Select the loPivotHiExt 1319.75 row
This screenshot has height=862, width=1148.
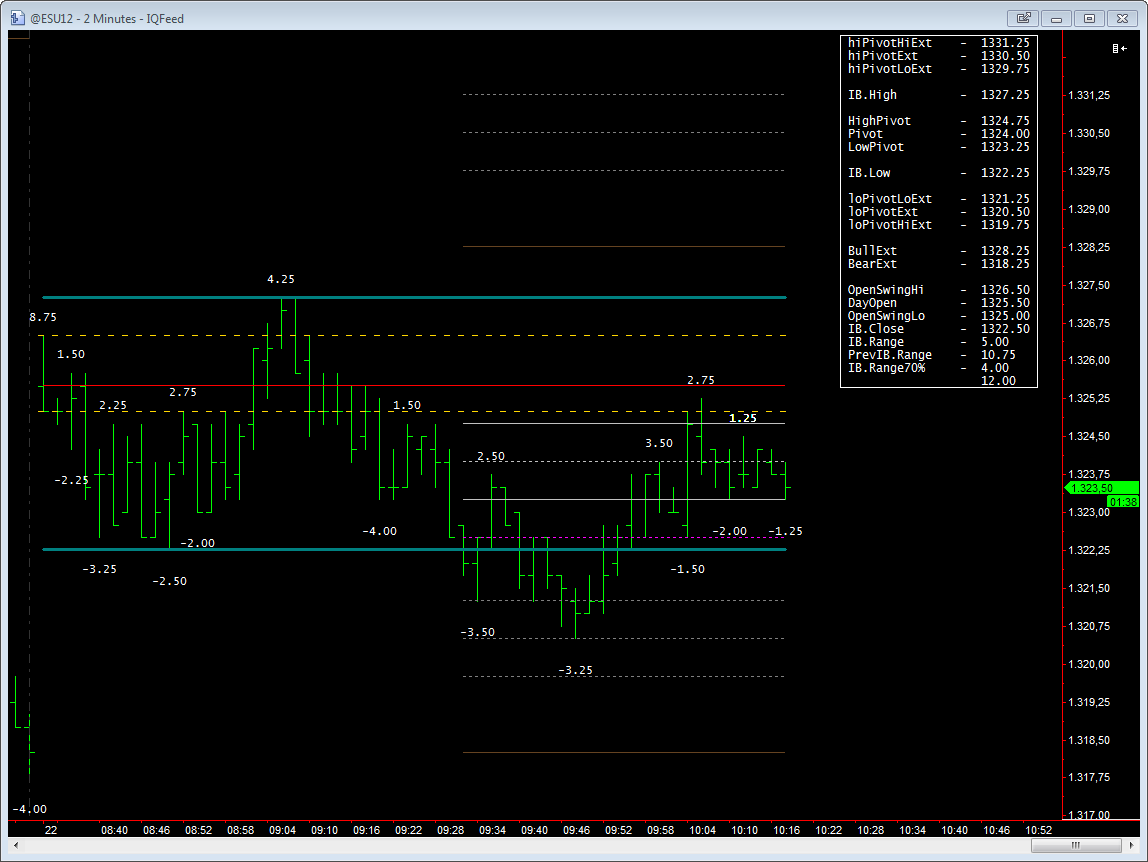(939, 225)
